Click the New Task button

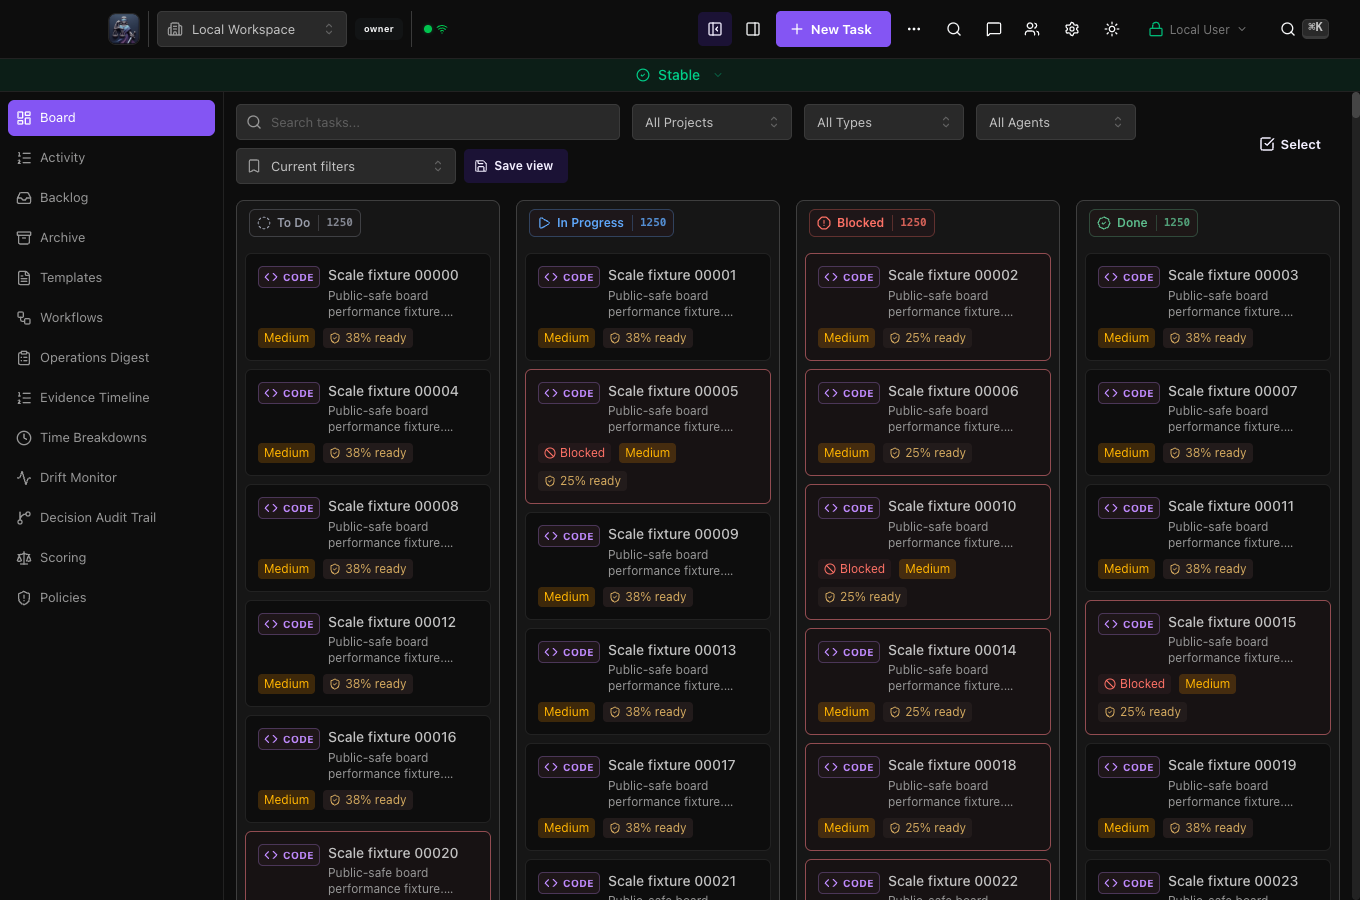833,29
